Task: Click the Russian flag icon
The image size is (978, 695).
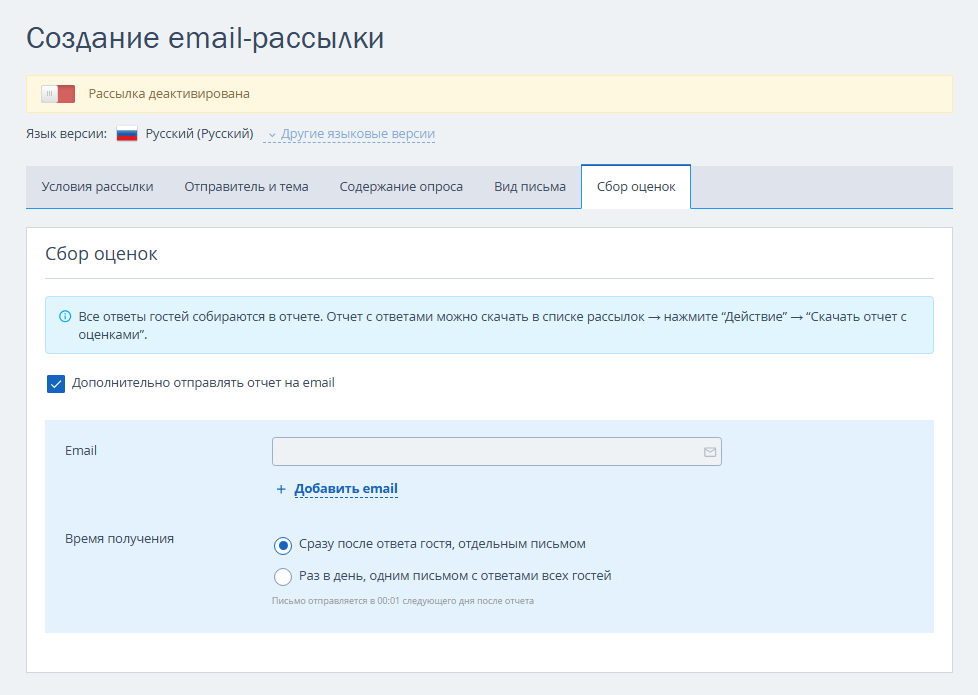Action: point(127,134)
